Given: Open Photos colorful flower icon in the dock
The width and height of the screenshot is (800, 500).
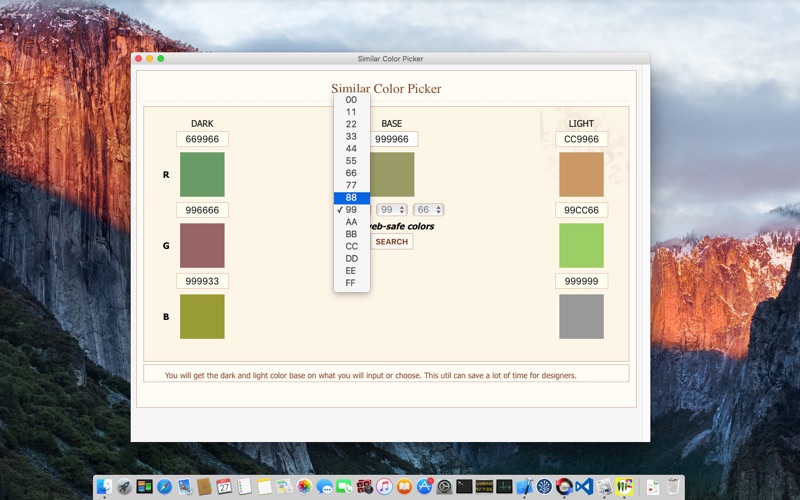Looking at the screenshot, I should [x=304, y=487].
